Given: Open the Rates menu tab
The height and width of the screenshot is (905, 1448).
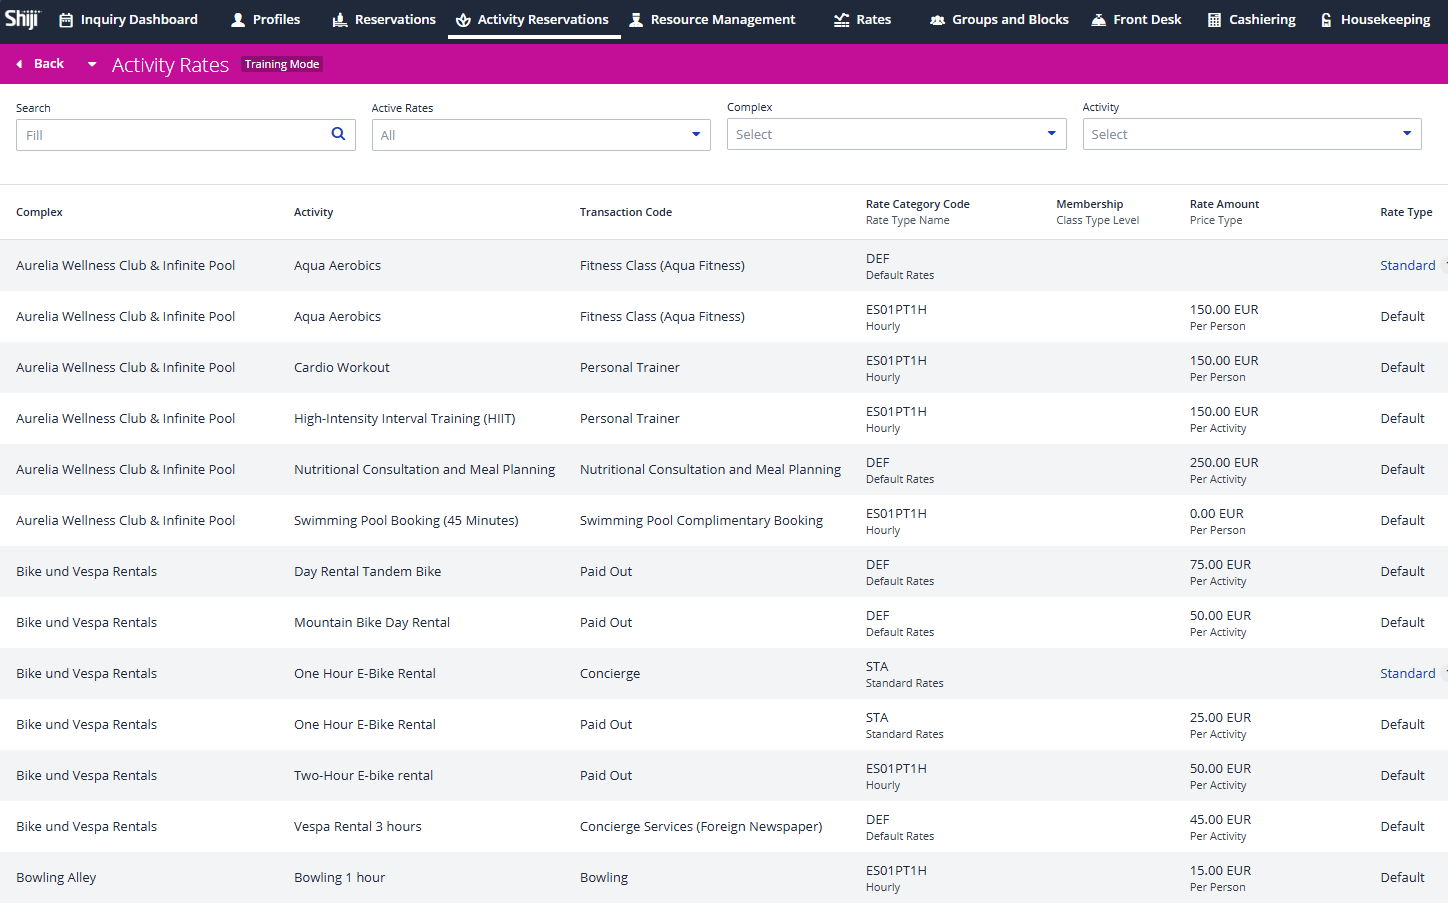Looking at the screenshot, I should click(x=862, y=19).
